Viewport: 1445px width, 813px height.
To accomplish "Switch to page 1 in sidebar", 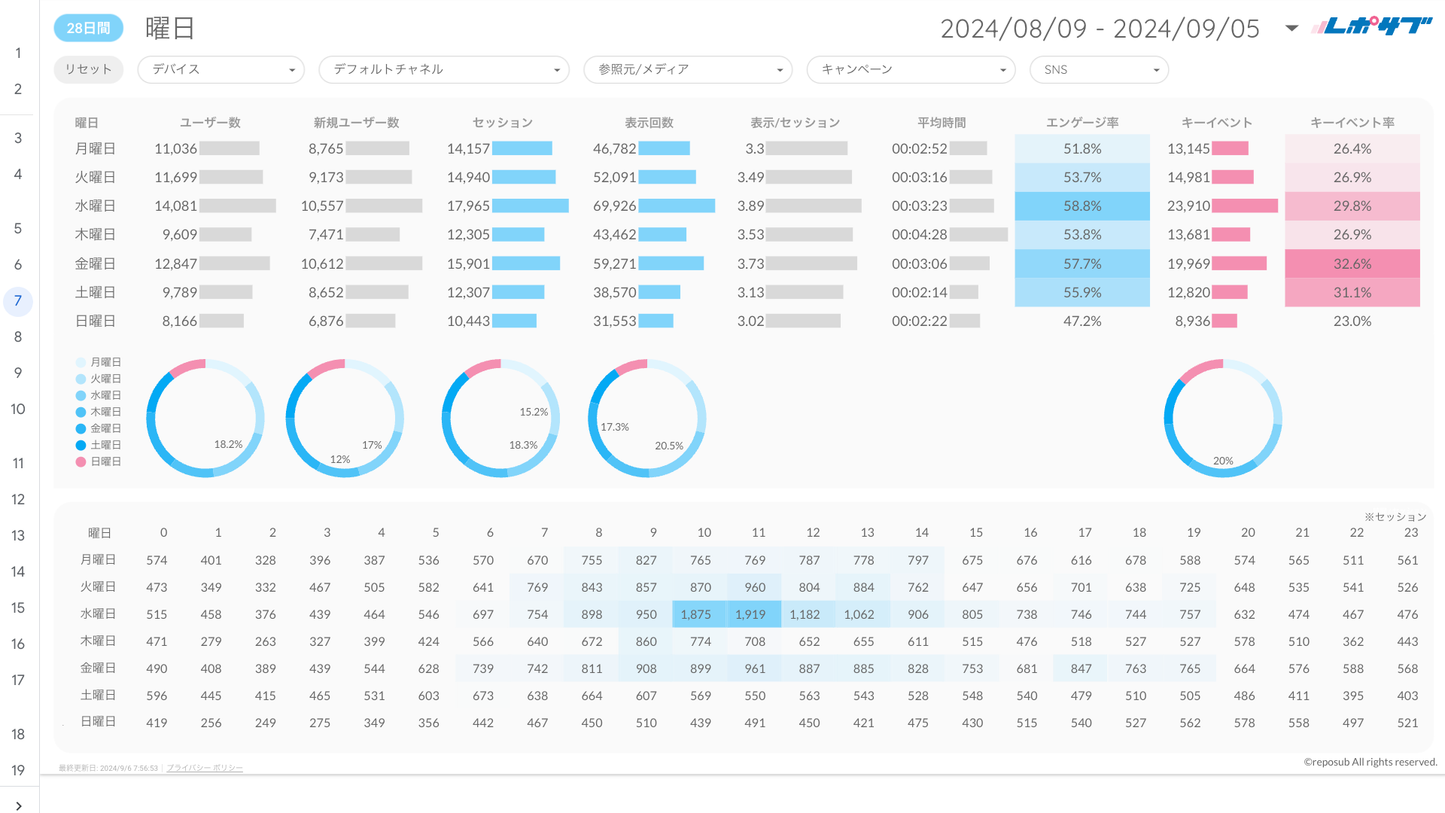I will coord(18,53).
